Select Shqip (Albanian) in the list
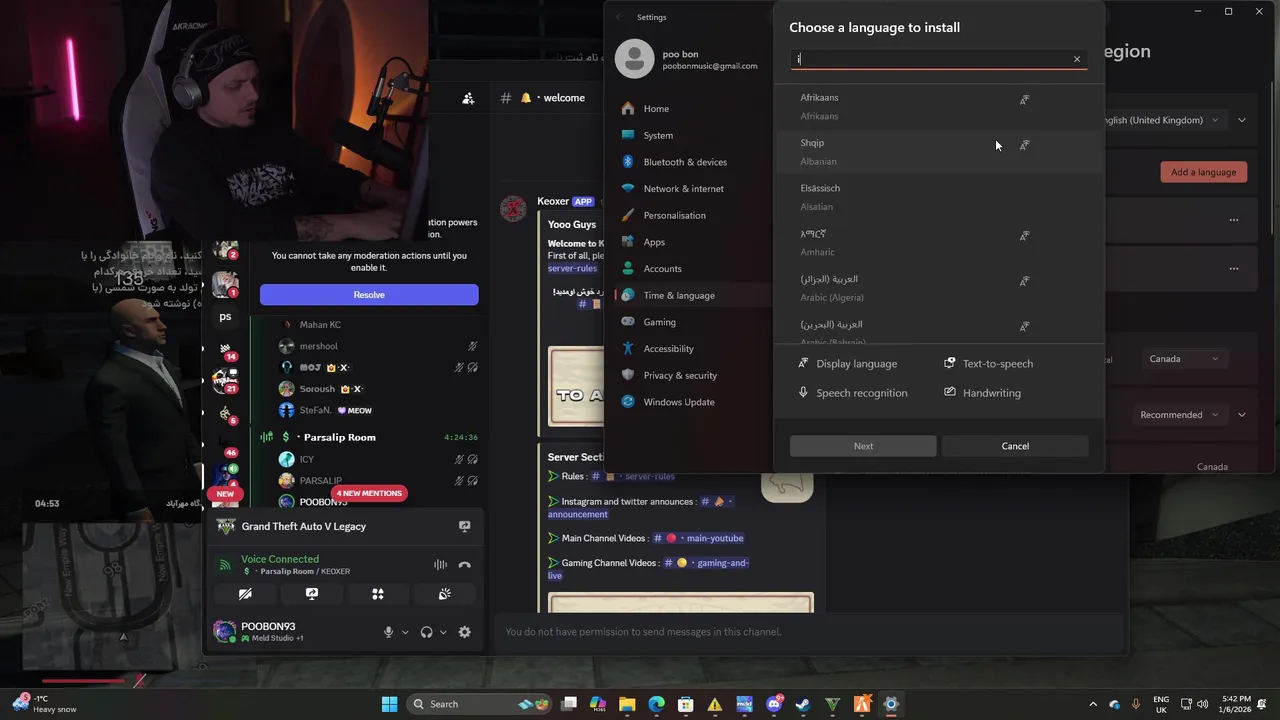 [938, 152]
